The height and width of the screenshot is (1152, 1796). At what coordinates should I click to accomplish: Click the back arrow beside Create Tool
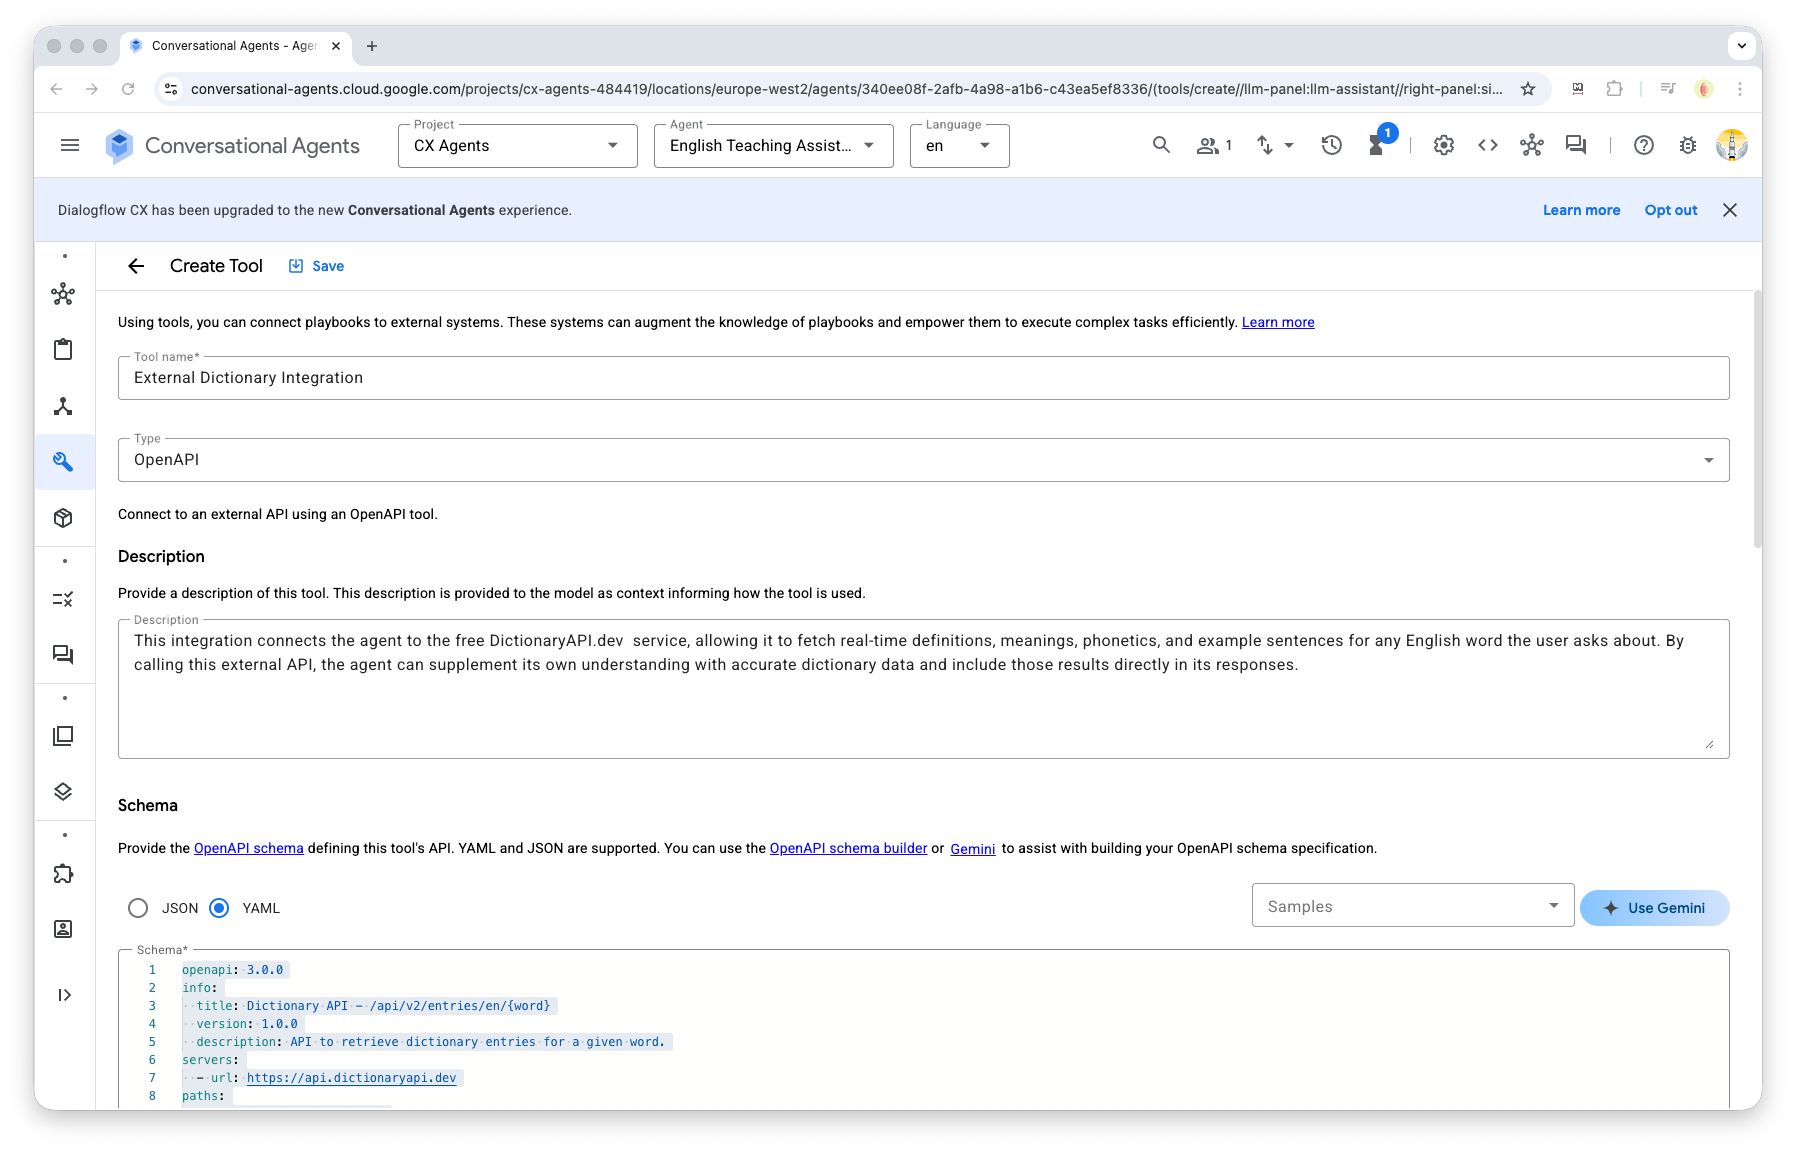click(136, 266)
